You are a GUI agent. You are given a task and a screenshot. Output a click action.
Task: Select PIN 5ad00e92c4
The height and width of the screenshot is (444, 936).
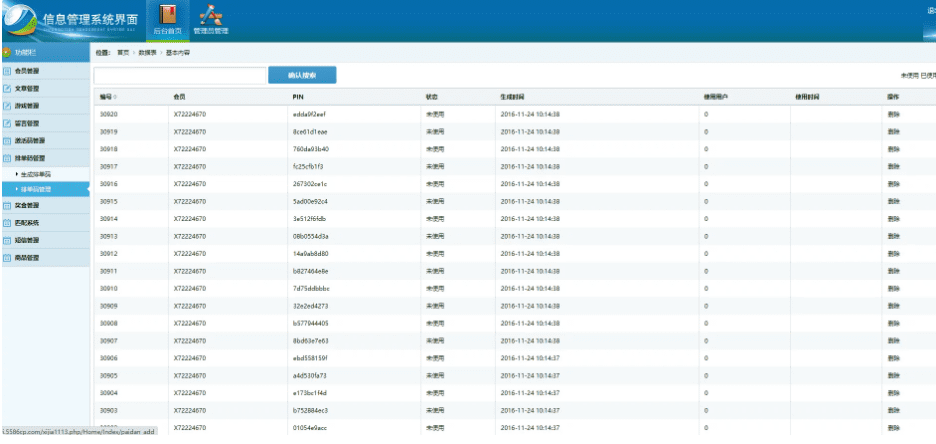(310, 201)
